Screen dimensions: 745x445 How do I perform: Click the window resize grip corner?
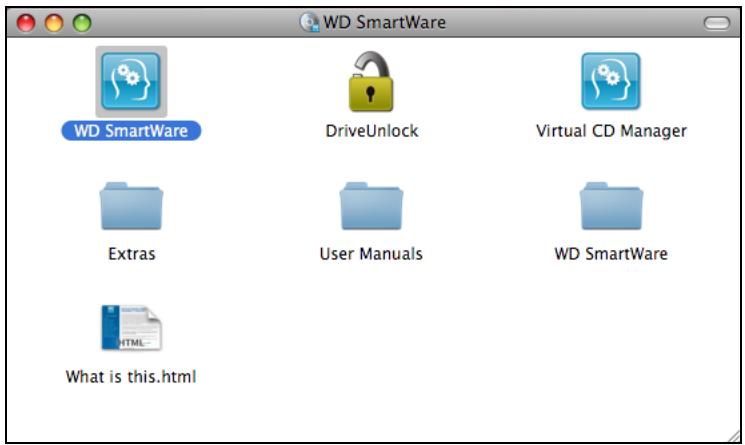733,436
